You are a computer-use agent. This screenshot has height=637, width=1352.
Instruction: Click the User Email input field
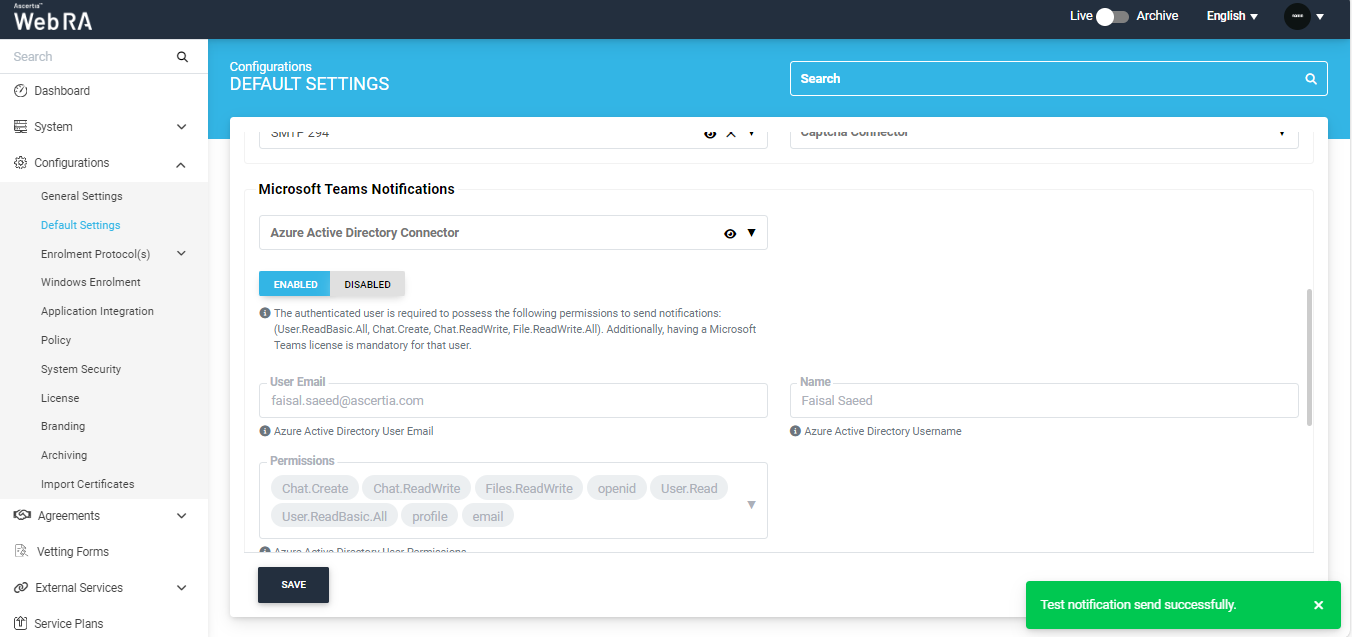(x=513, y=401)
